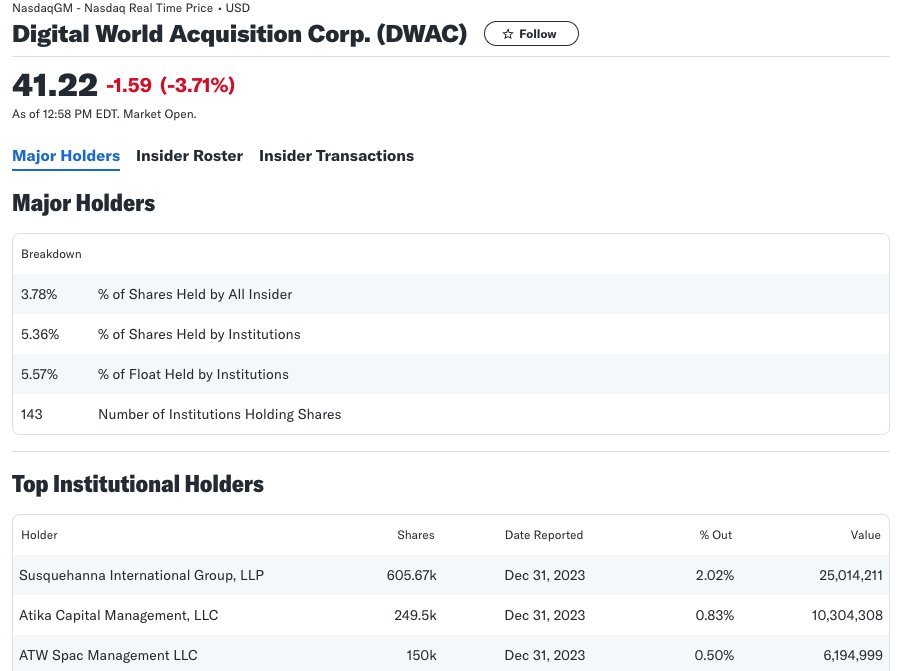Click the (-3.71%) percent change
Screen dimensions: 902x671
[197, 85]
